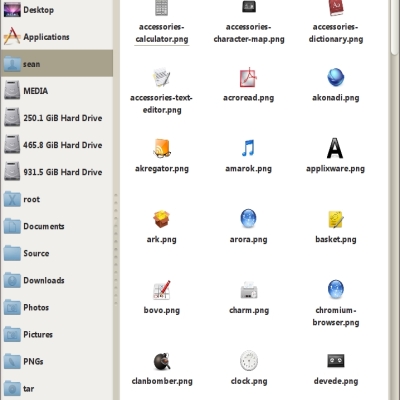The image size is (400, 400).
Task: Click the sidebar pane divider handle
Action: (x=116, y=248)
